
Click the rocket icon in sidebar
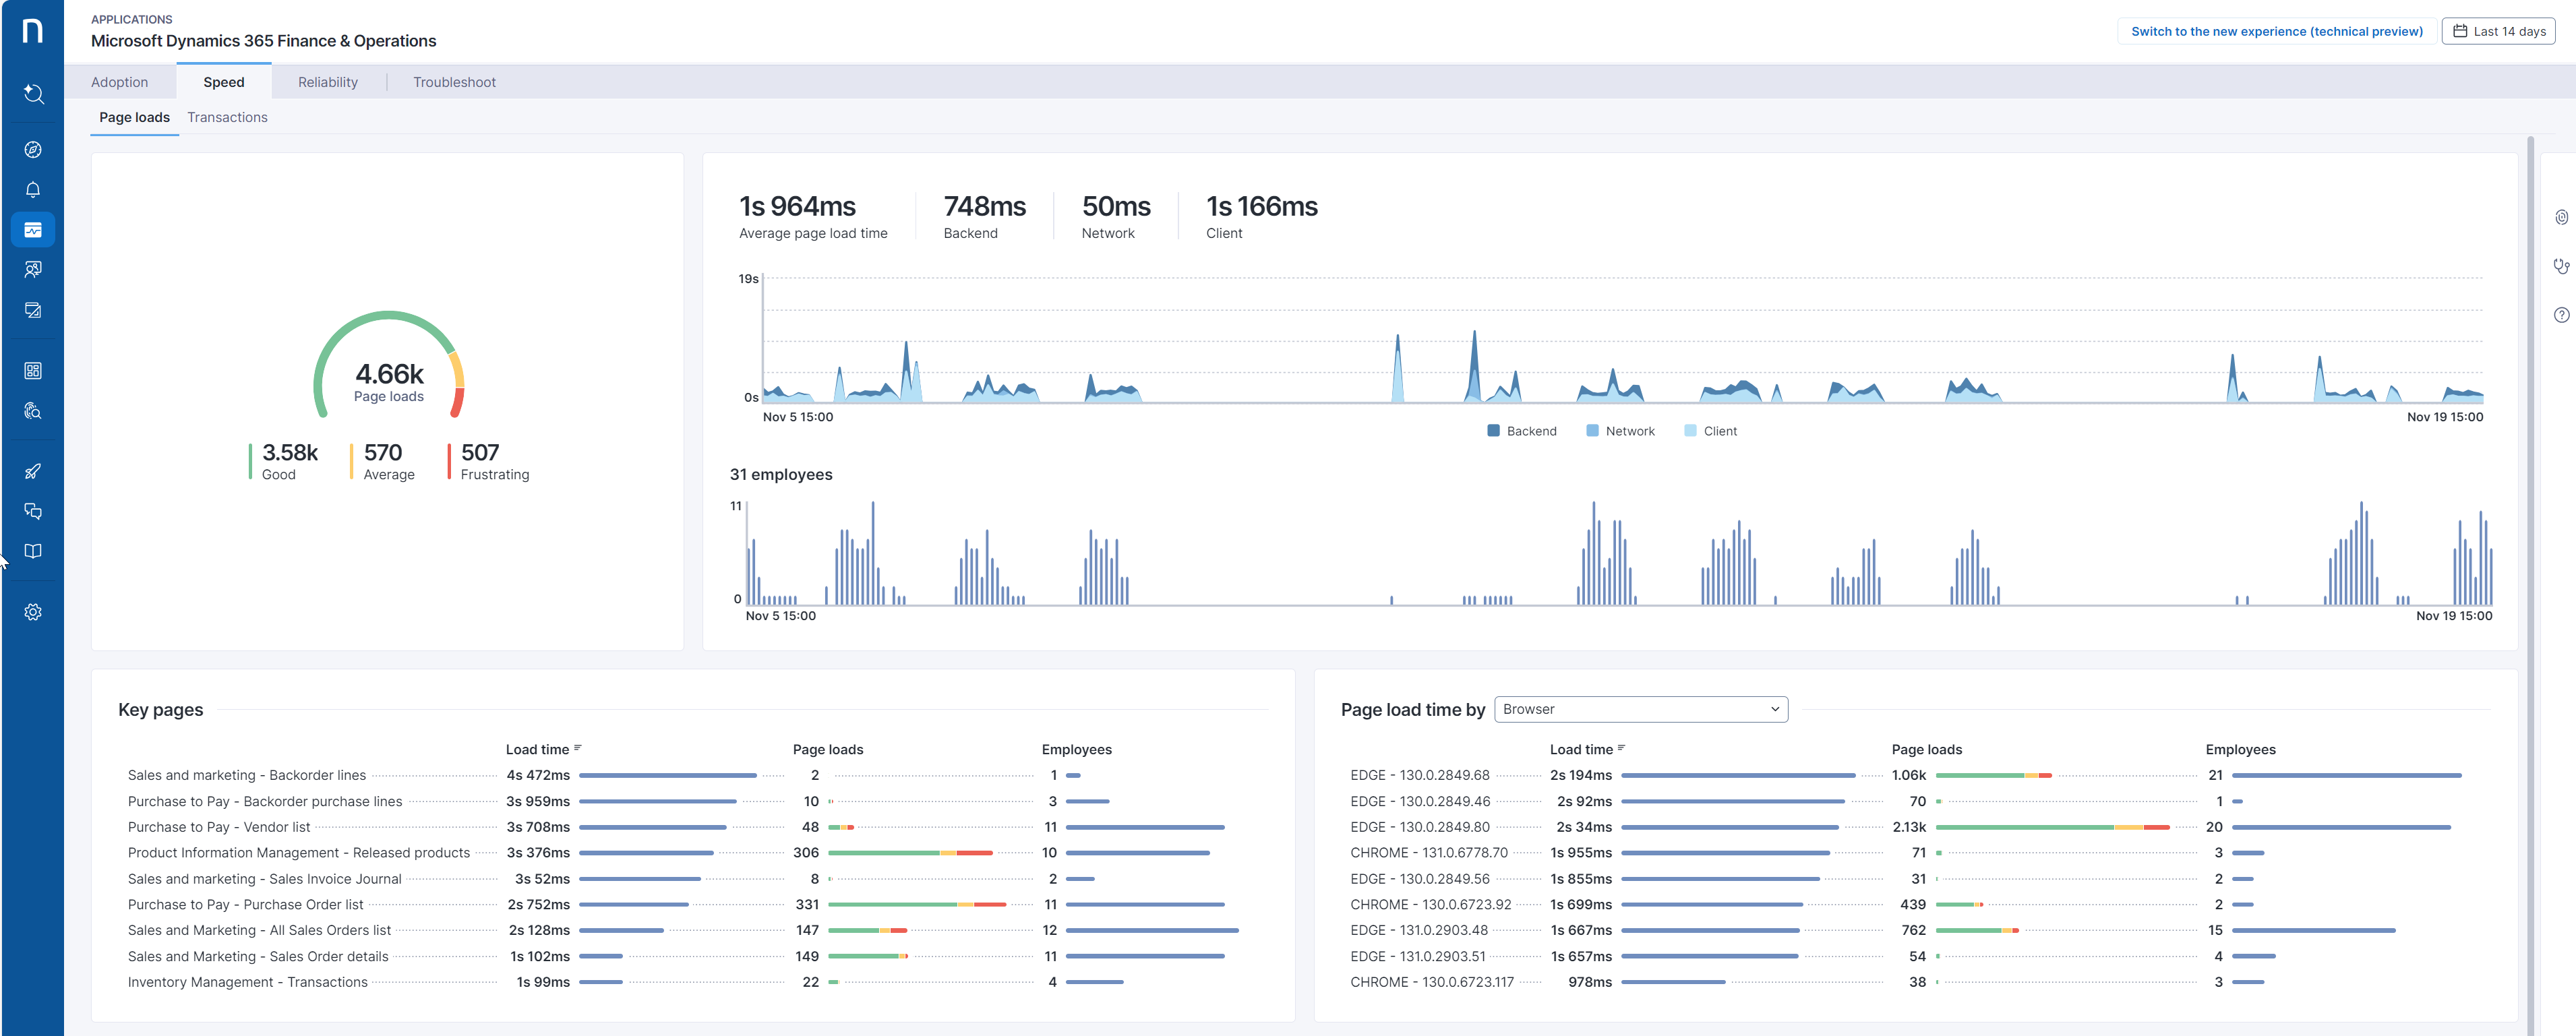(33, 471)
